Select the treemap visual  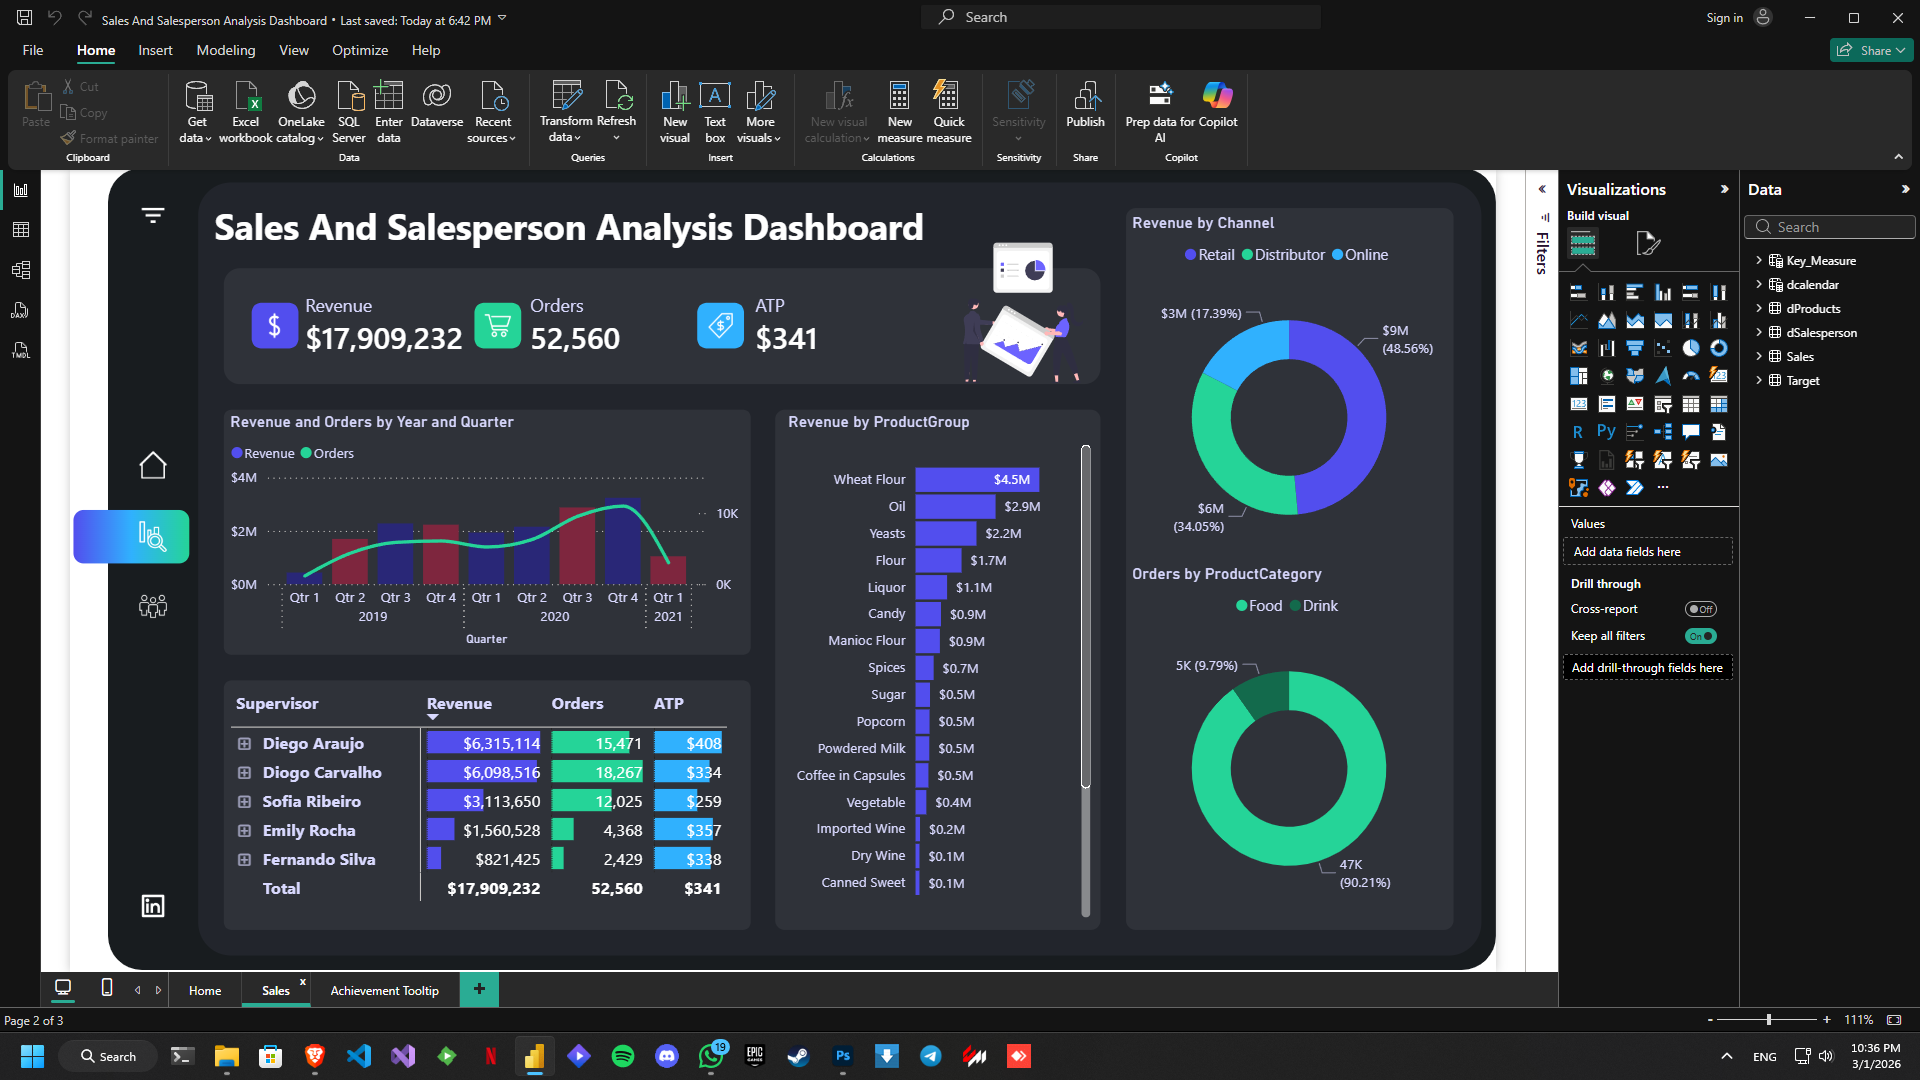click(x=1579, y=376)
